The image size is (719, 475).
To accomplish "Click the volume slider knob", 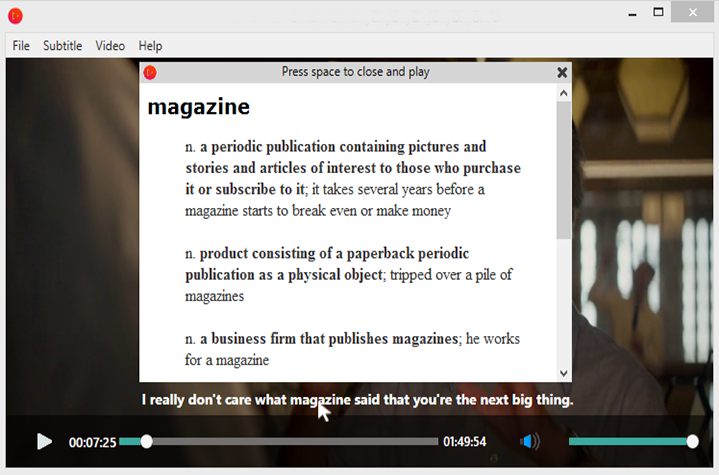I will pyautogui.click(x=692, y=441).
